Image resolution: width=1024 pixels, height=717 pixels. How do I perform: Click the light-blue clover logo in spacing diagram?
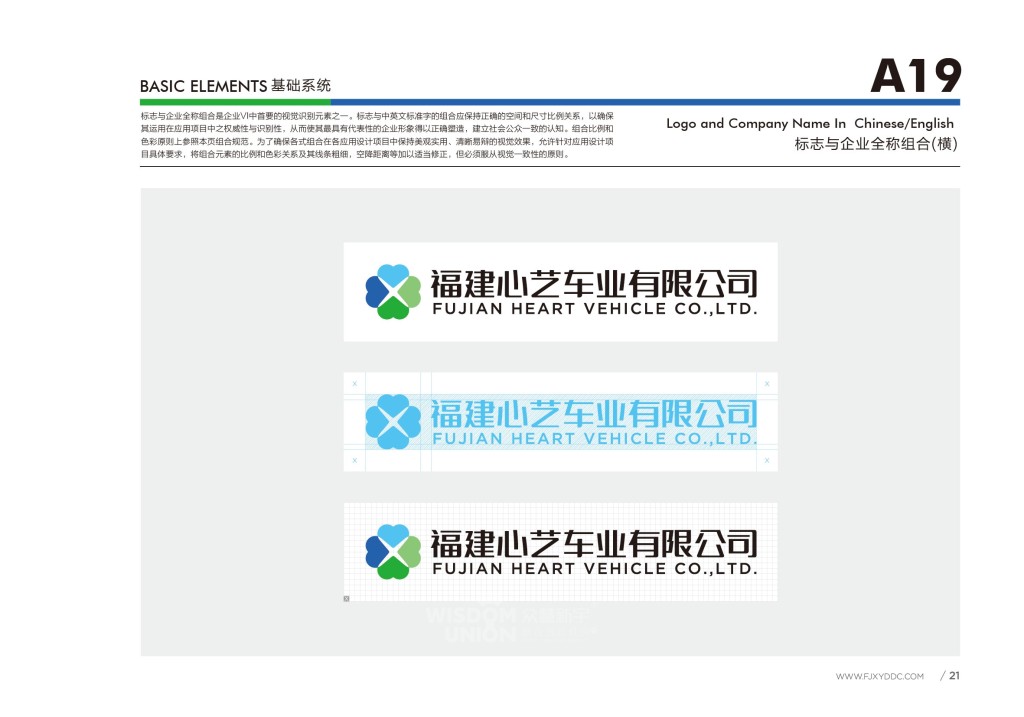393,422
